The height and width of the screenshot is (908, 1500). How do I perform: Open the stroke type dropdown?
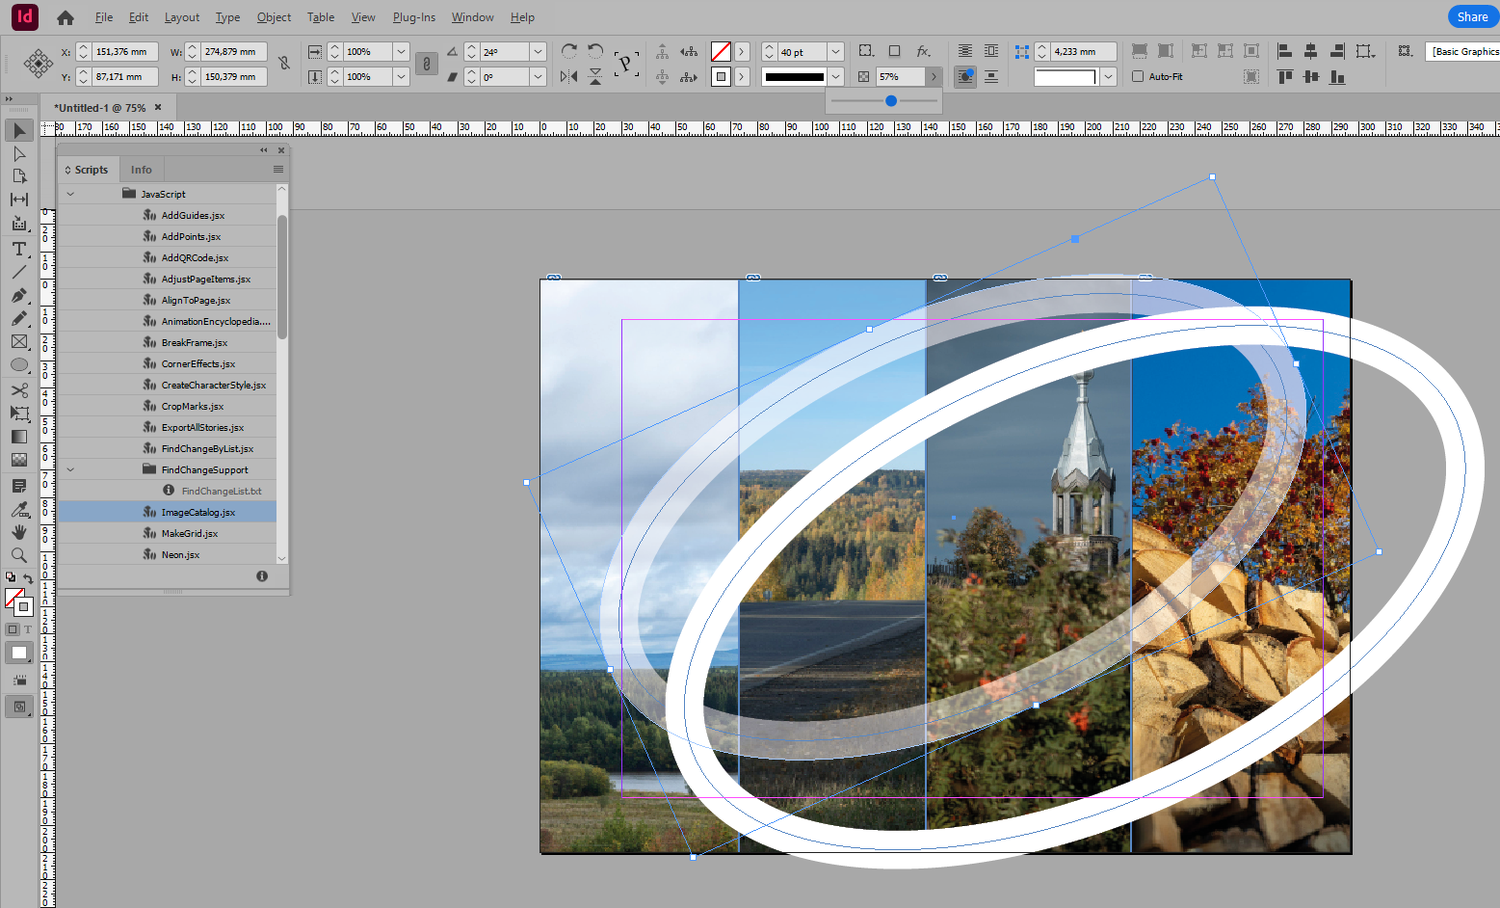(x=836, y=76)
